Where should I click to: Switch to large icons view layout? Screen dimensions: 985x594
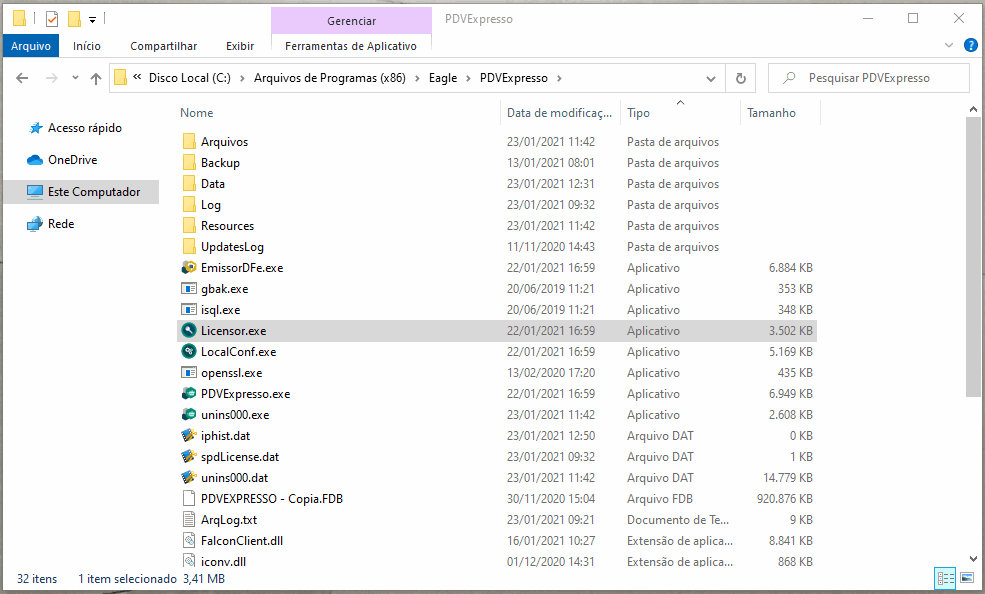(x=967, y=578)
